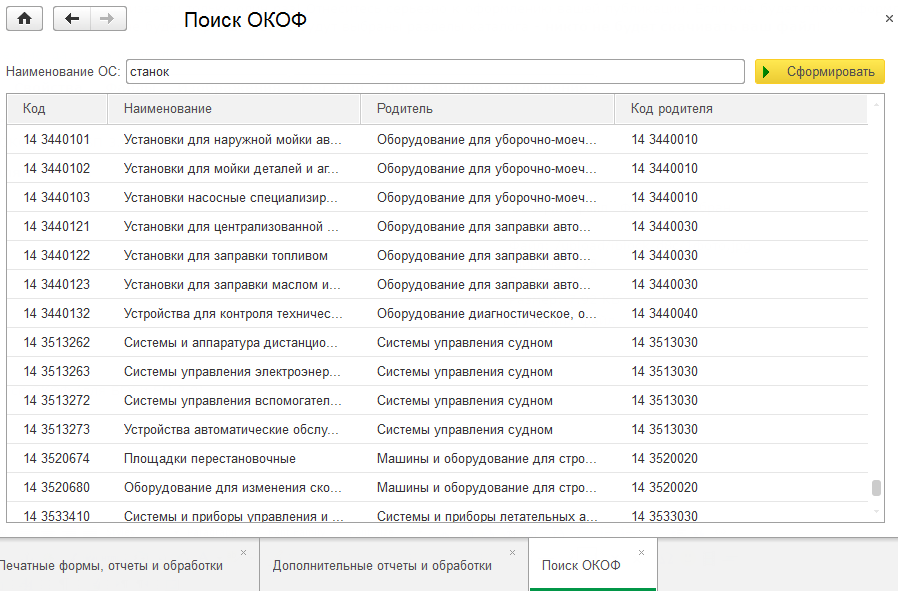898x591 pixels.
Task: Go forward with the right arrow
Action: pos(109,19)
